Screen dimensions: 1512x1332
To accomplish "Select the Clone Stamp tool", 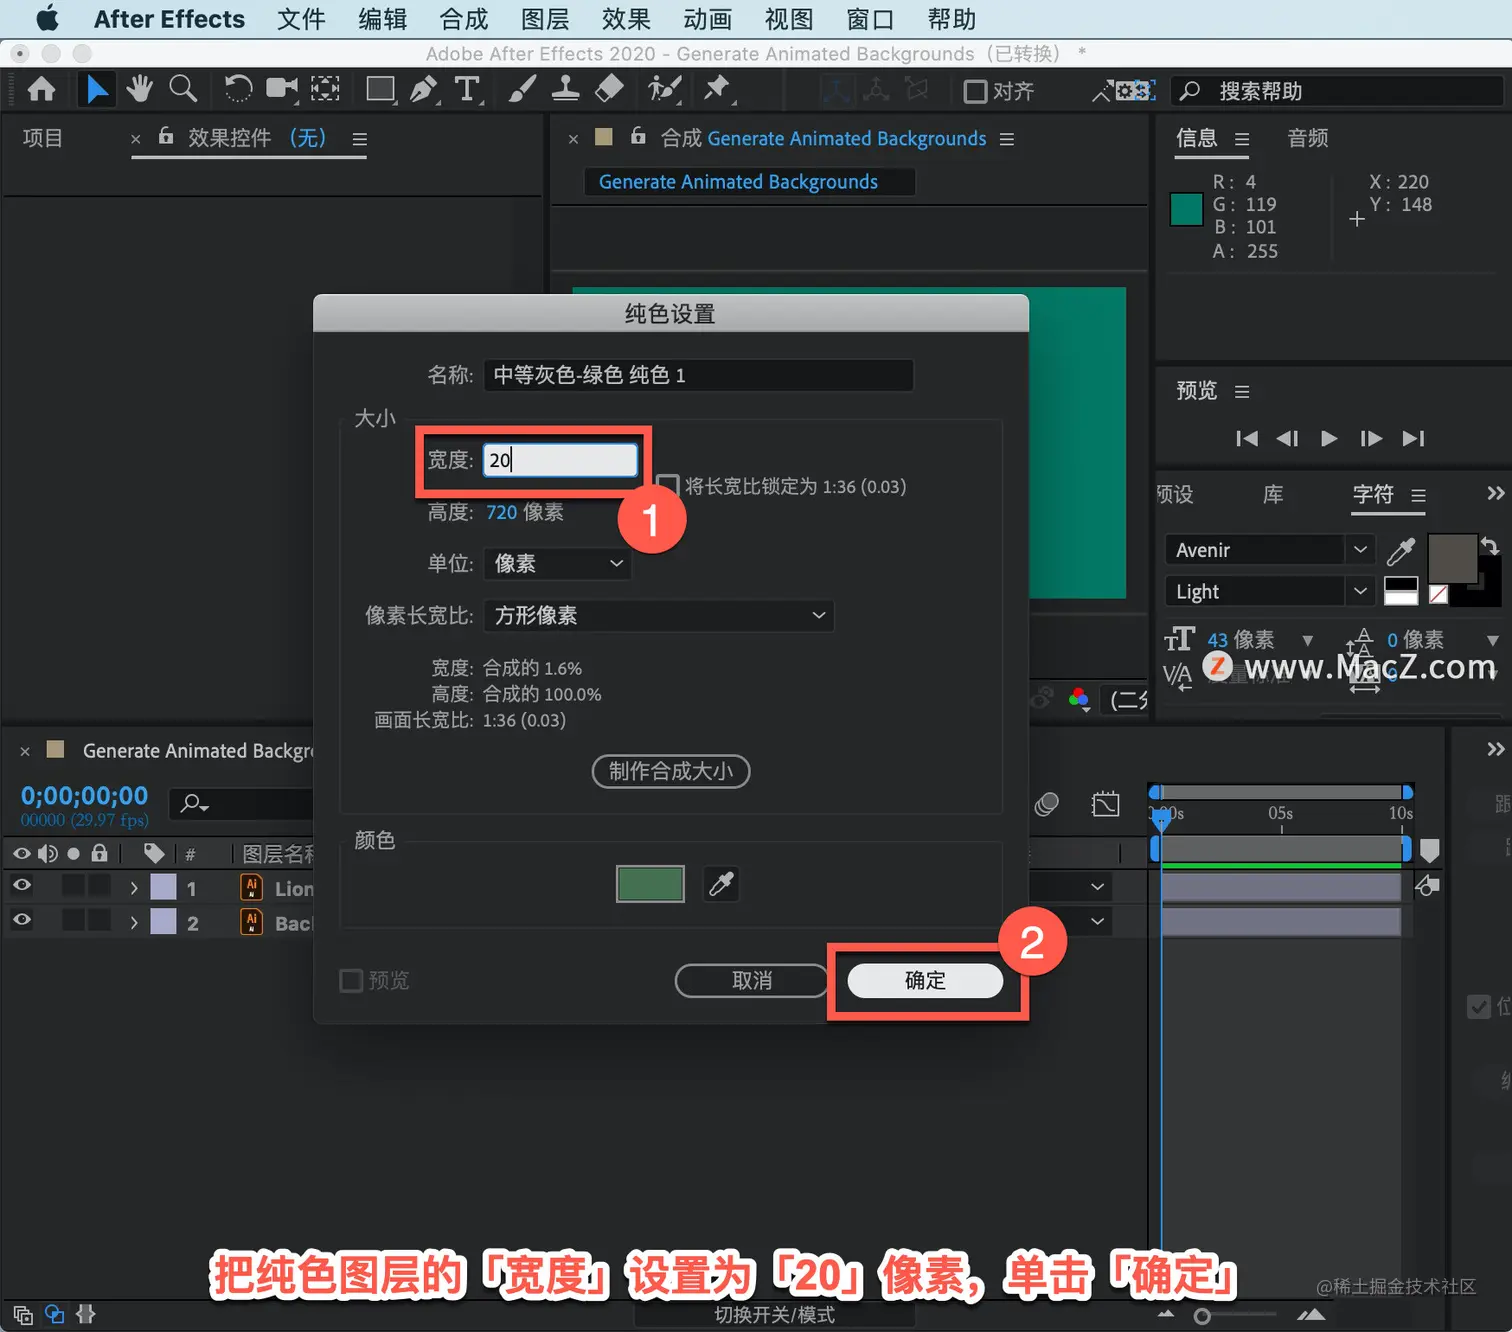I will pos(565,90).
